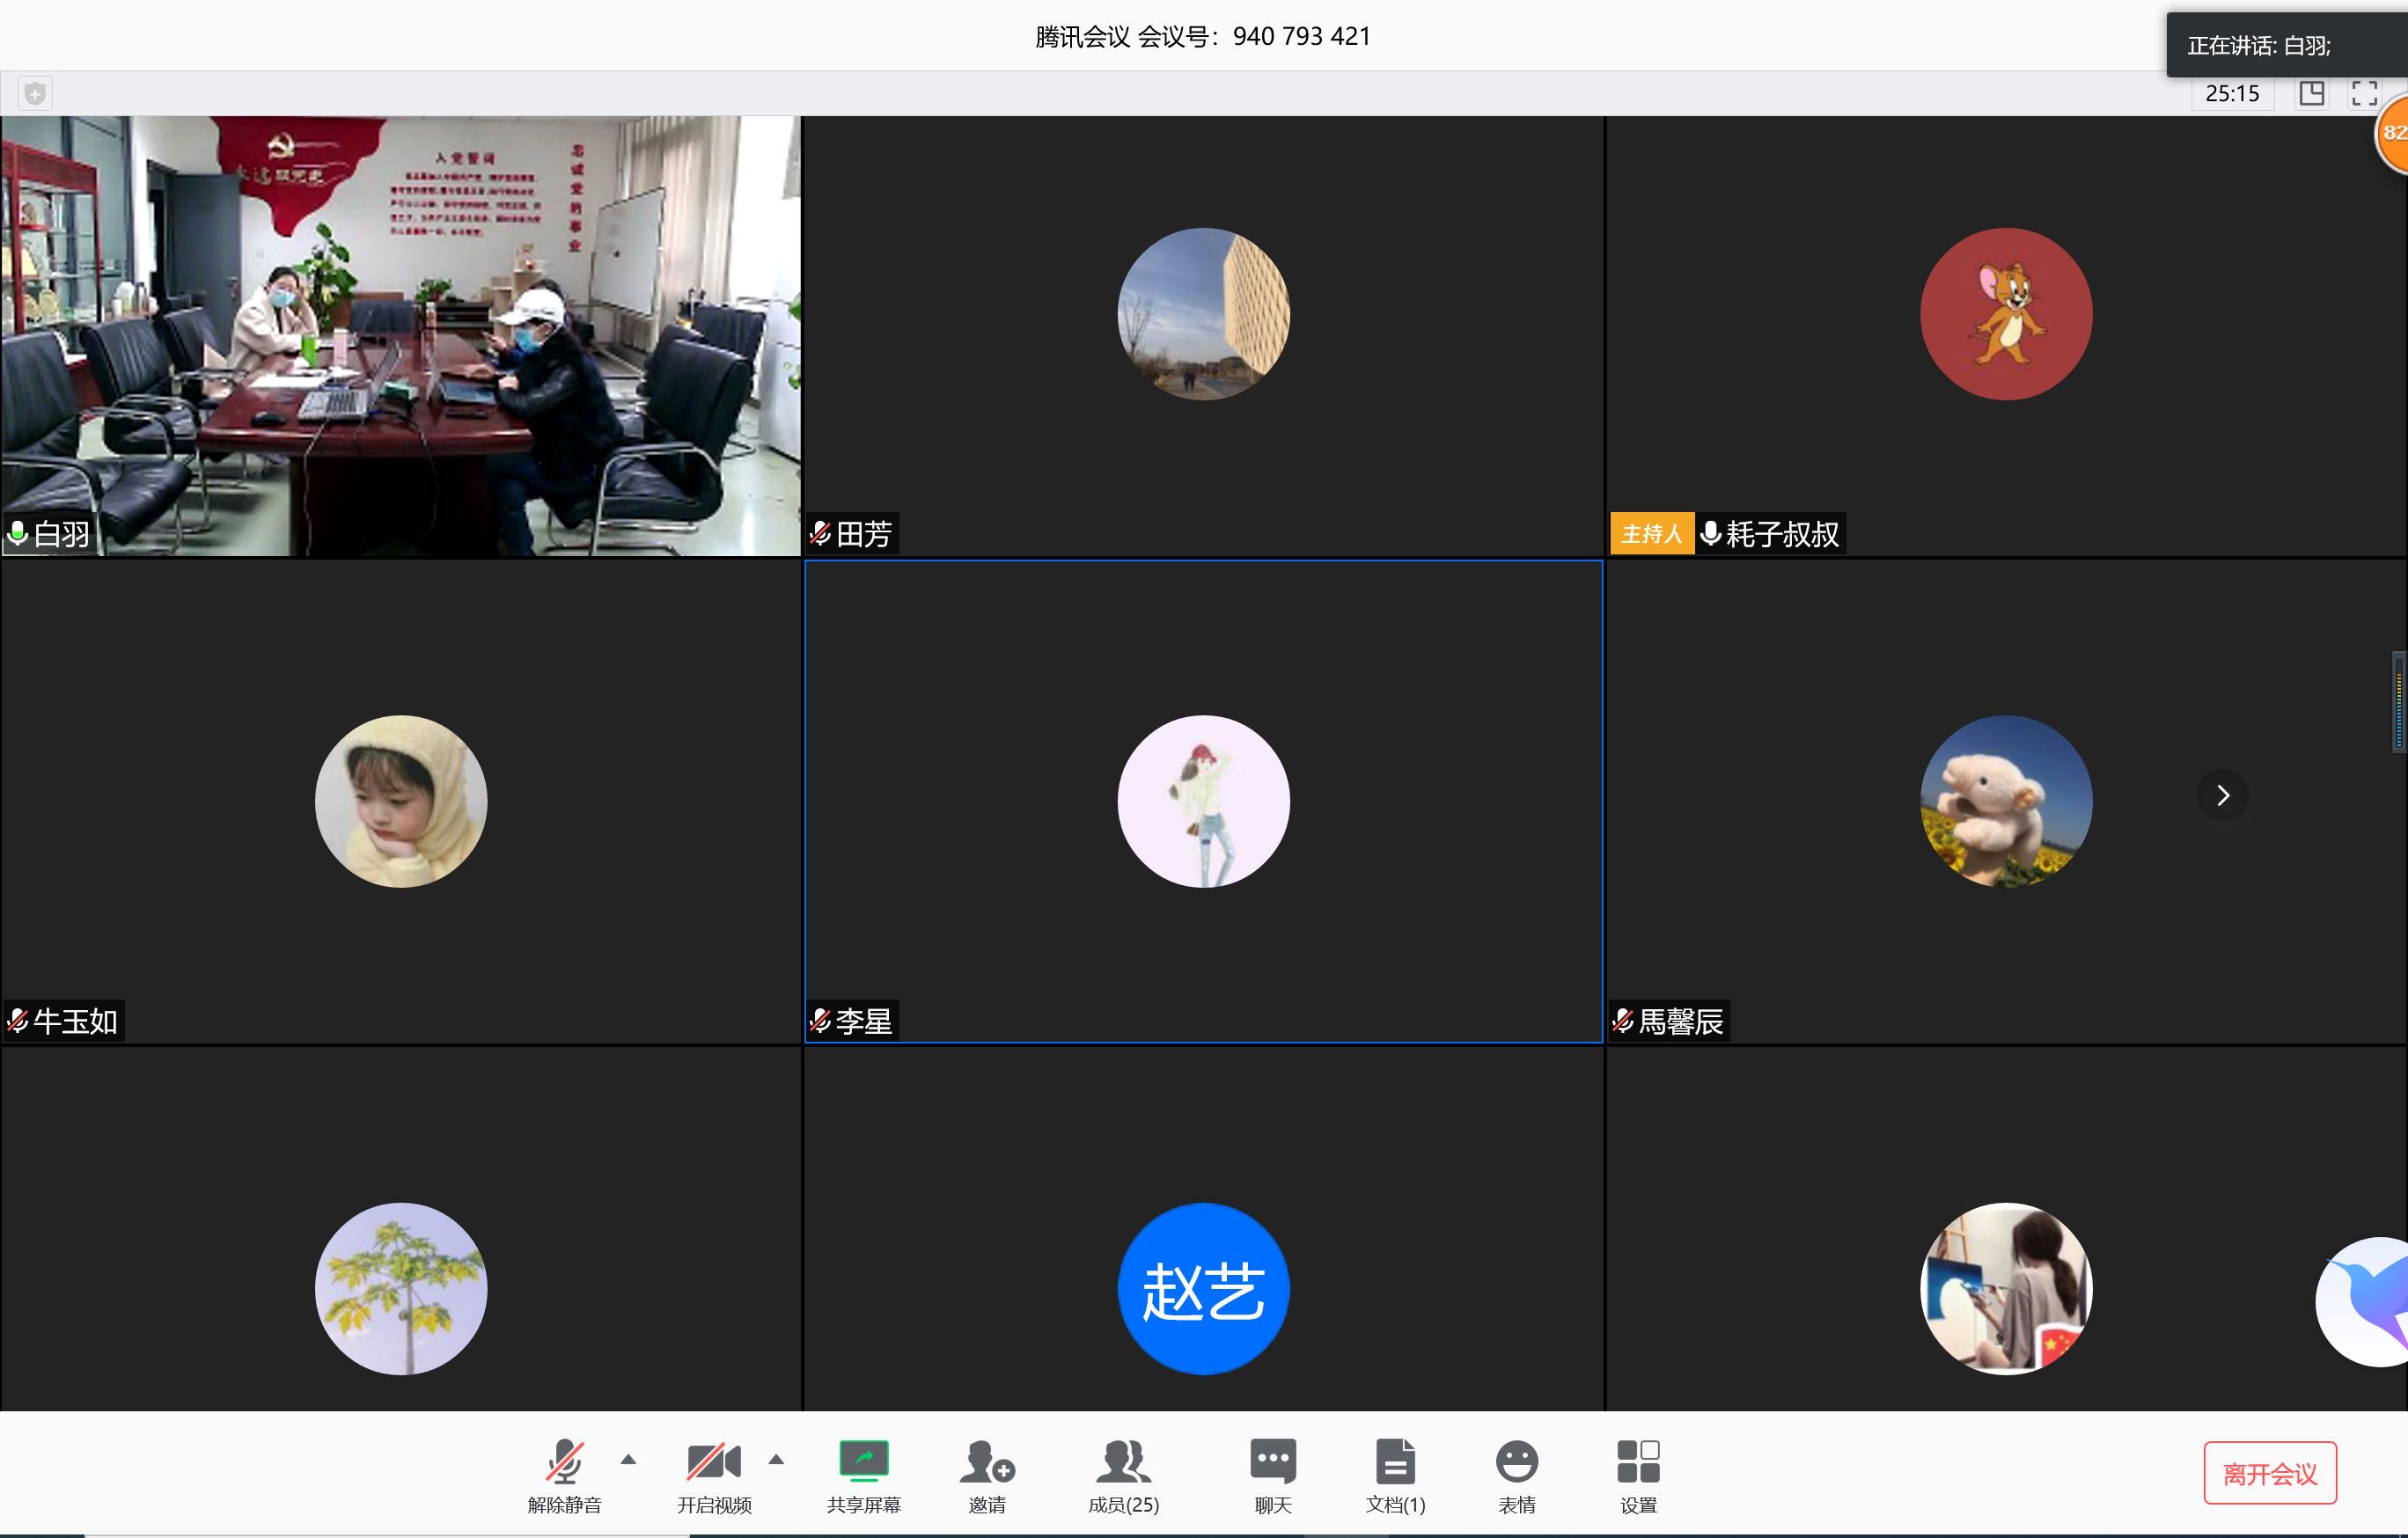Toggle fullscreen mode icon at top right

(2364, 94)
